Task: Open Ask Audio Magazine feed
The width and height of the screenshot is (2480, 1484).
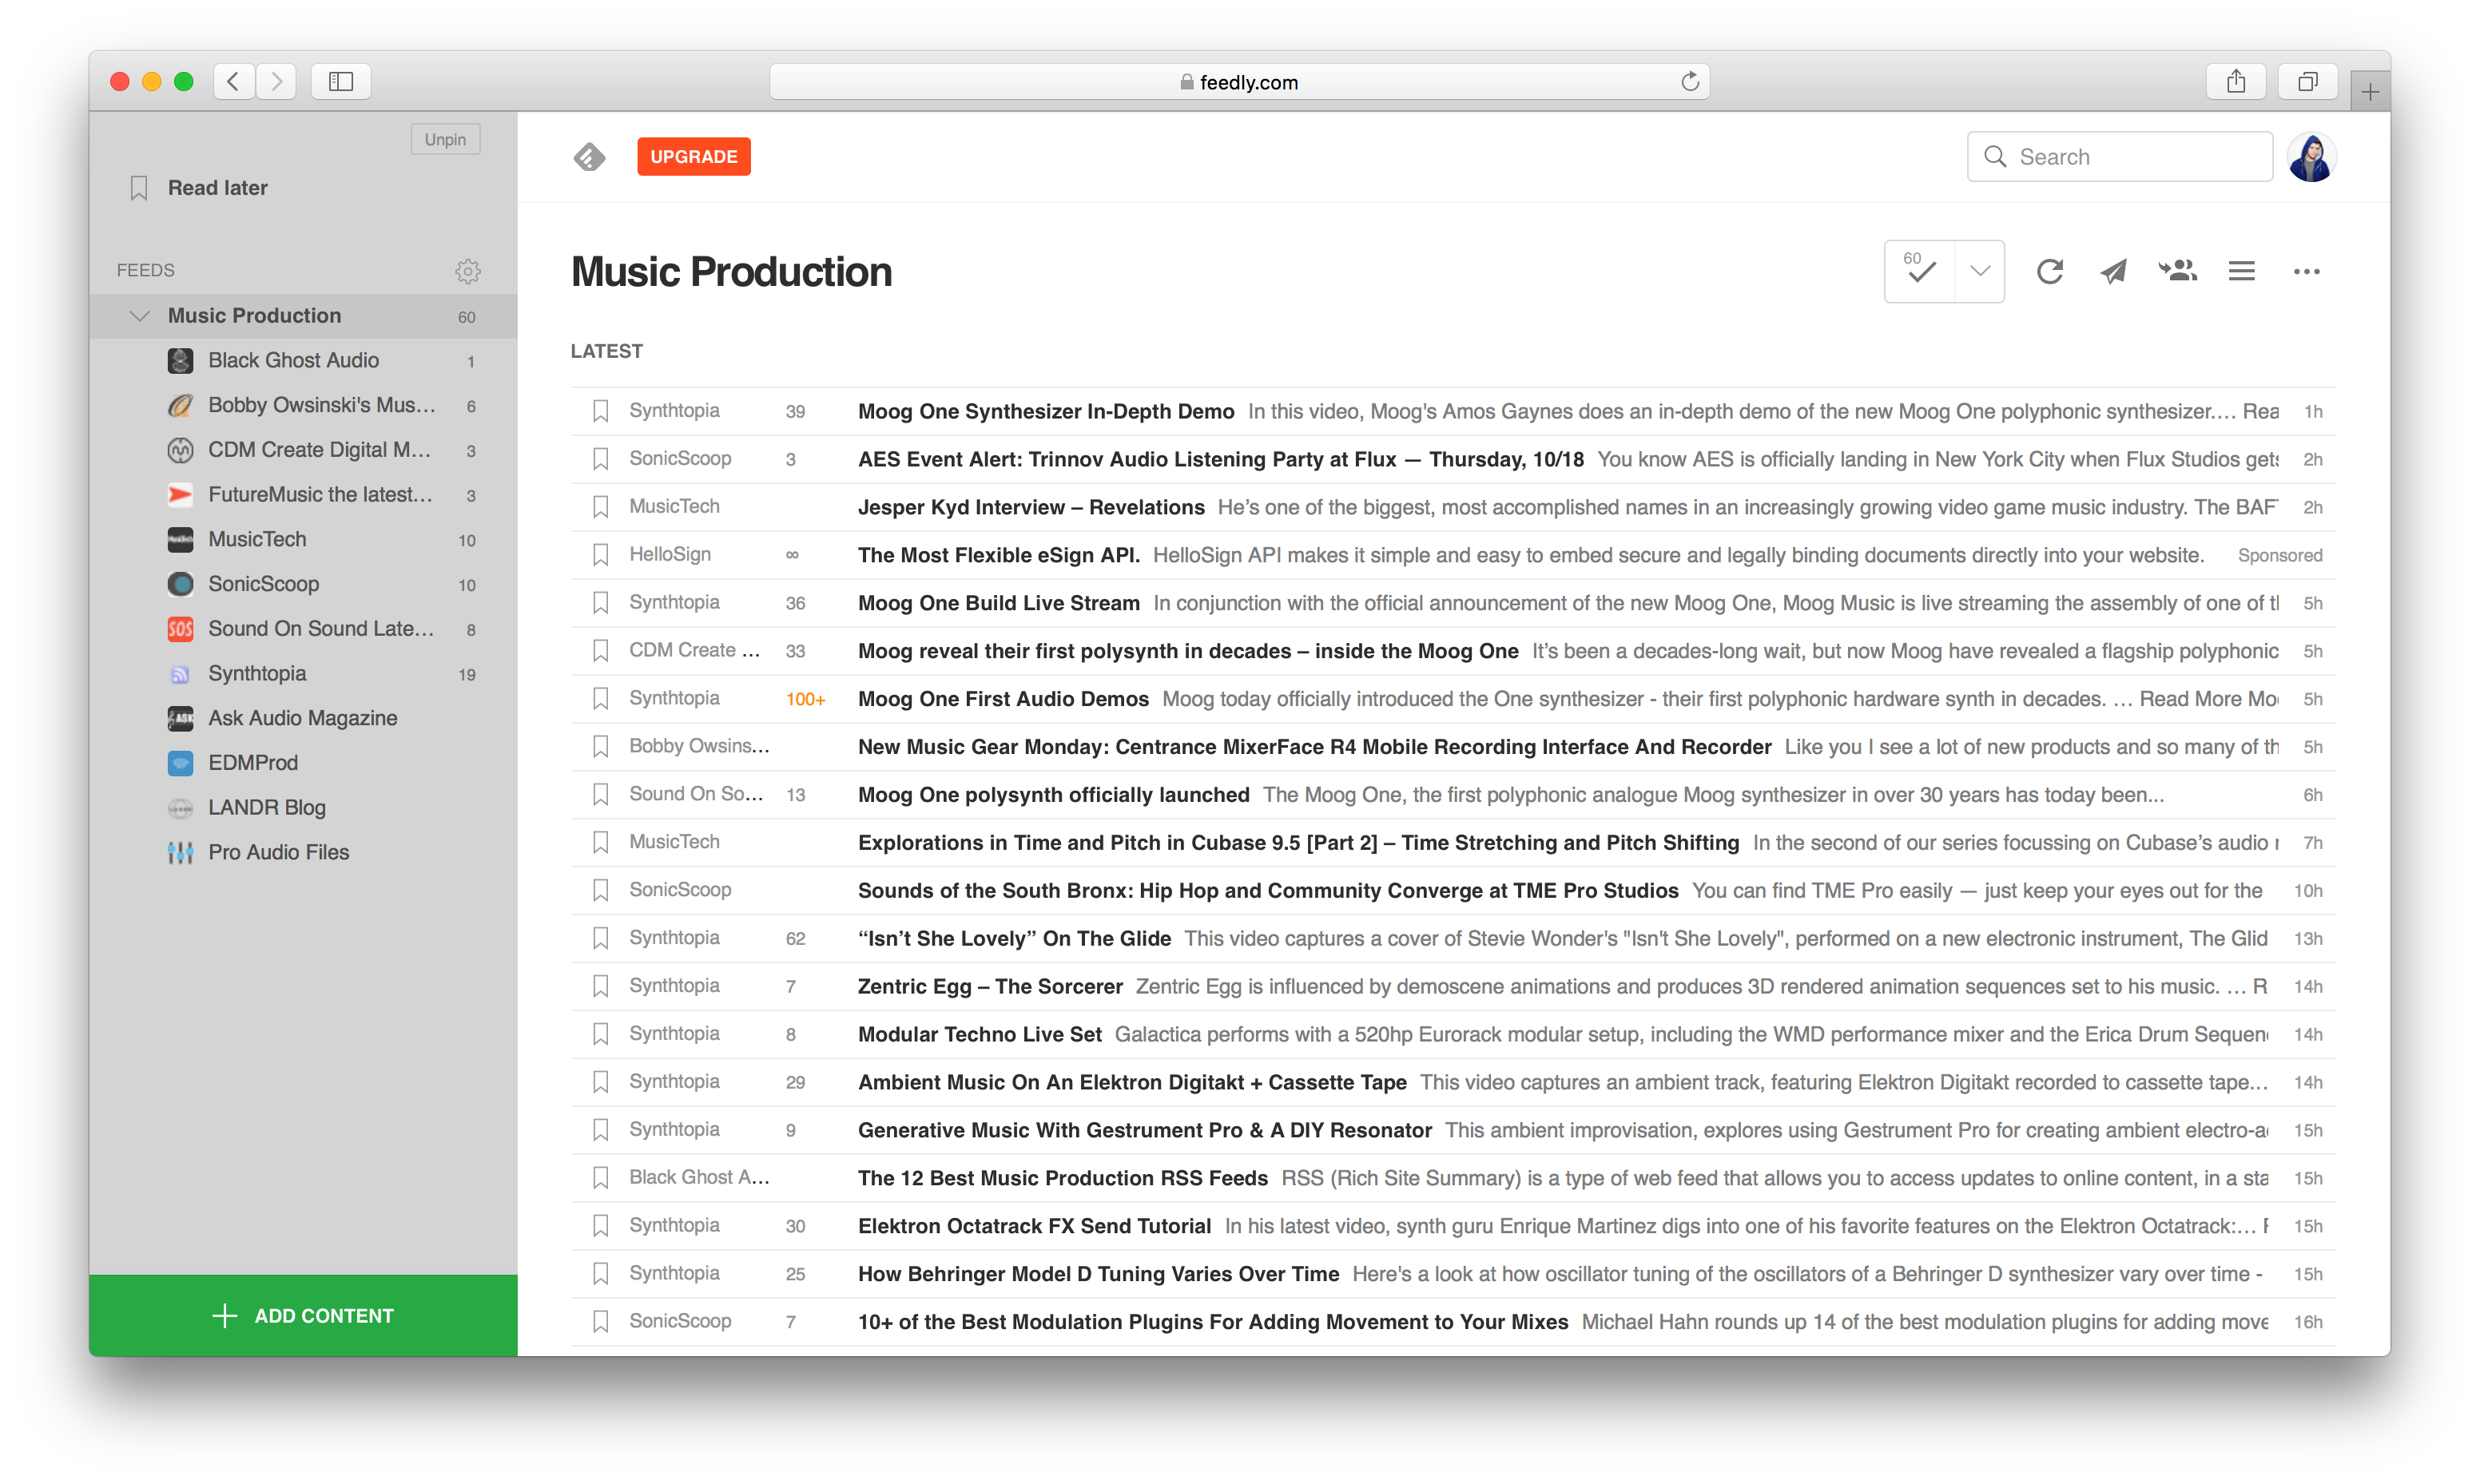Action: pyautogui.click(x=303, y=719)
